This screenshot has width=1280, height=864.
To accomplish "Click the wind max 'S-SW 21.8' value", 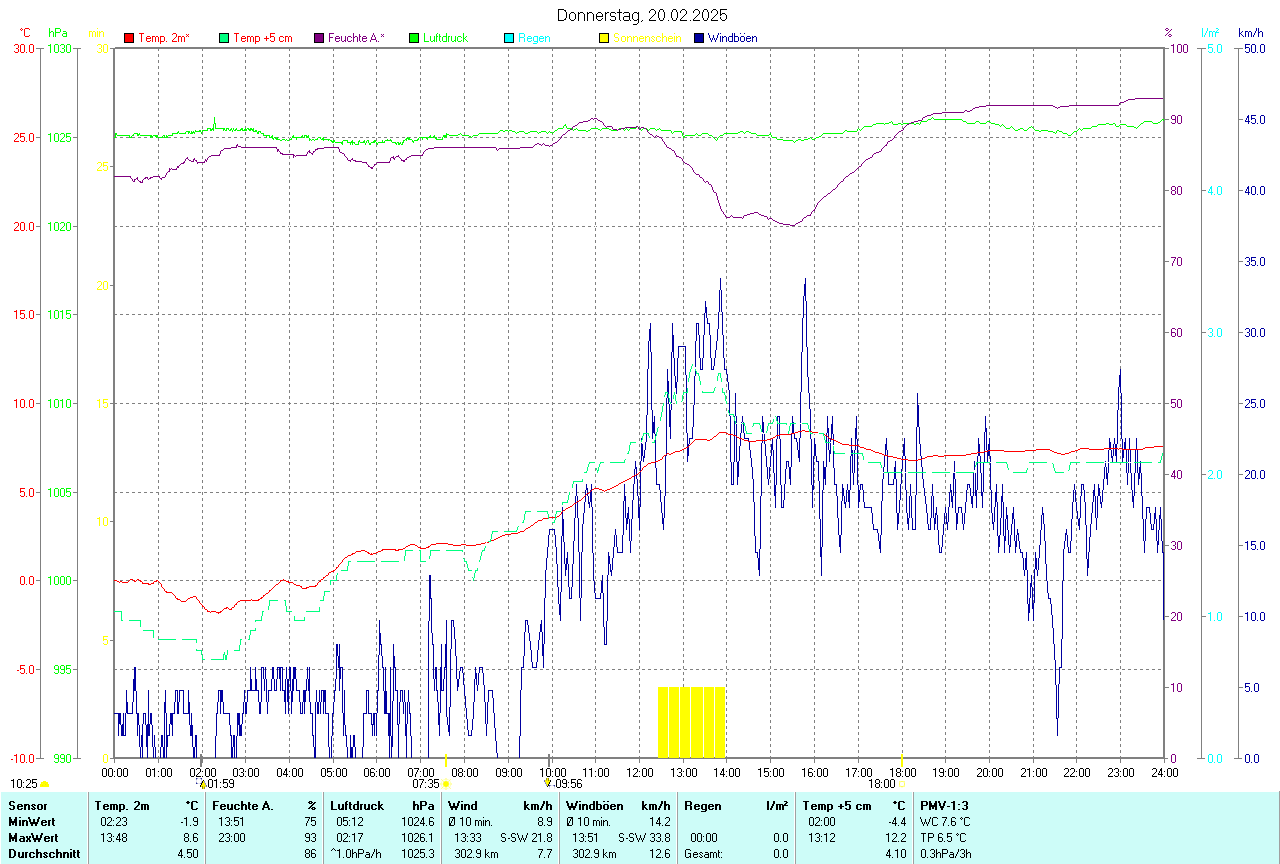I will coord(526,837).
